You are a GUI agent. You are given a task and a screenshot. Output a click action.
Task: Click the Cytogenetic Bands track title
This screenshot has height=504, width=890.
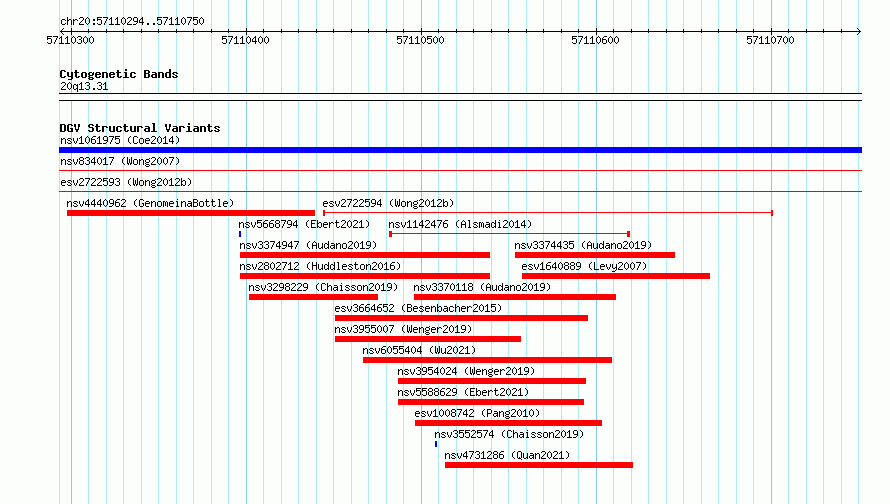coord(119,74)
